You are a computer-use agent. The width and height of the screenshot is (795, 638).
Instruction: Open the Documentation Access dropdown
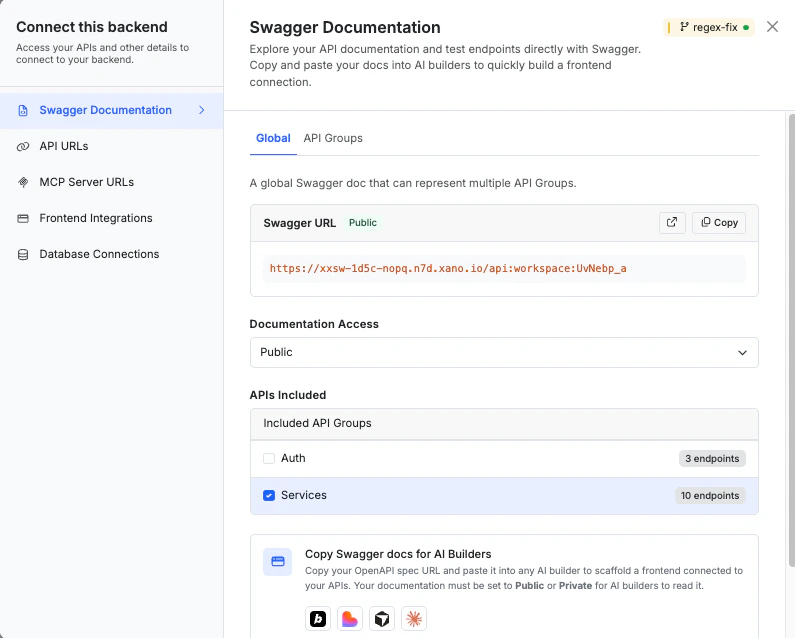coord(504,352)
